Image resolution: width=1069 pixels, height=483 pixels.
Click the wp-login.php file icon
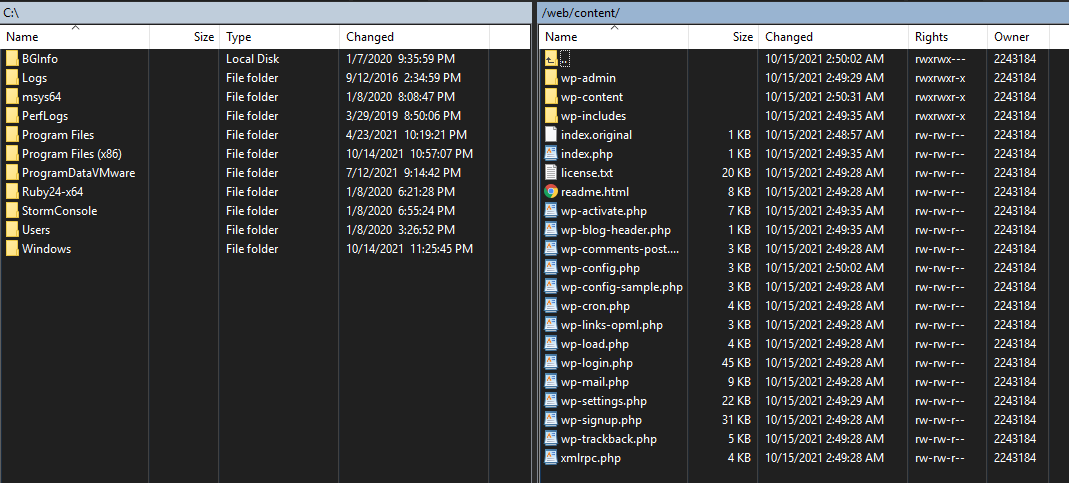tap(551, 363)
